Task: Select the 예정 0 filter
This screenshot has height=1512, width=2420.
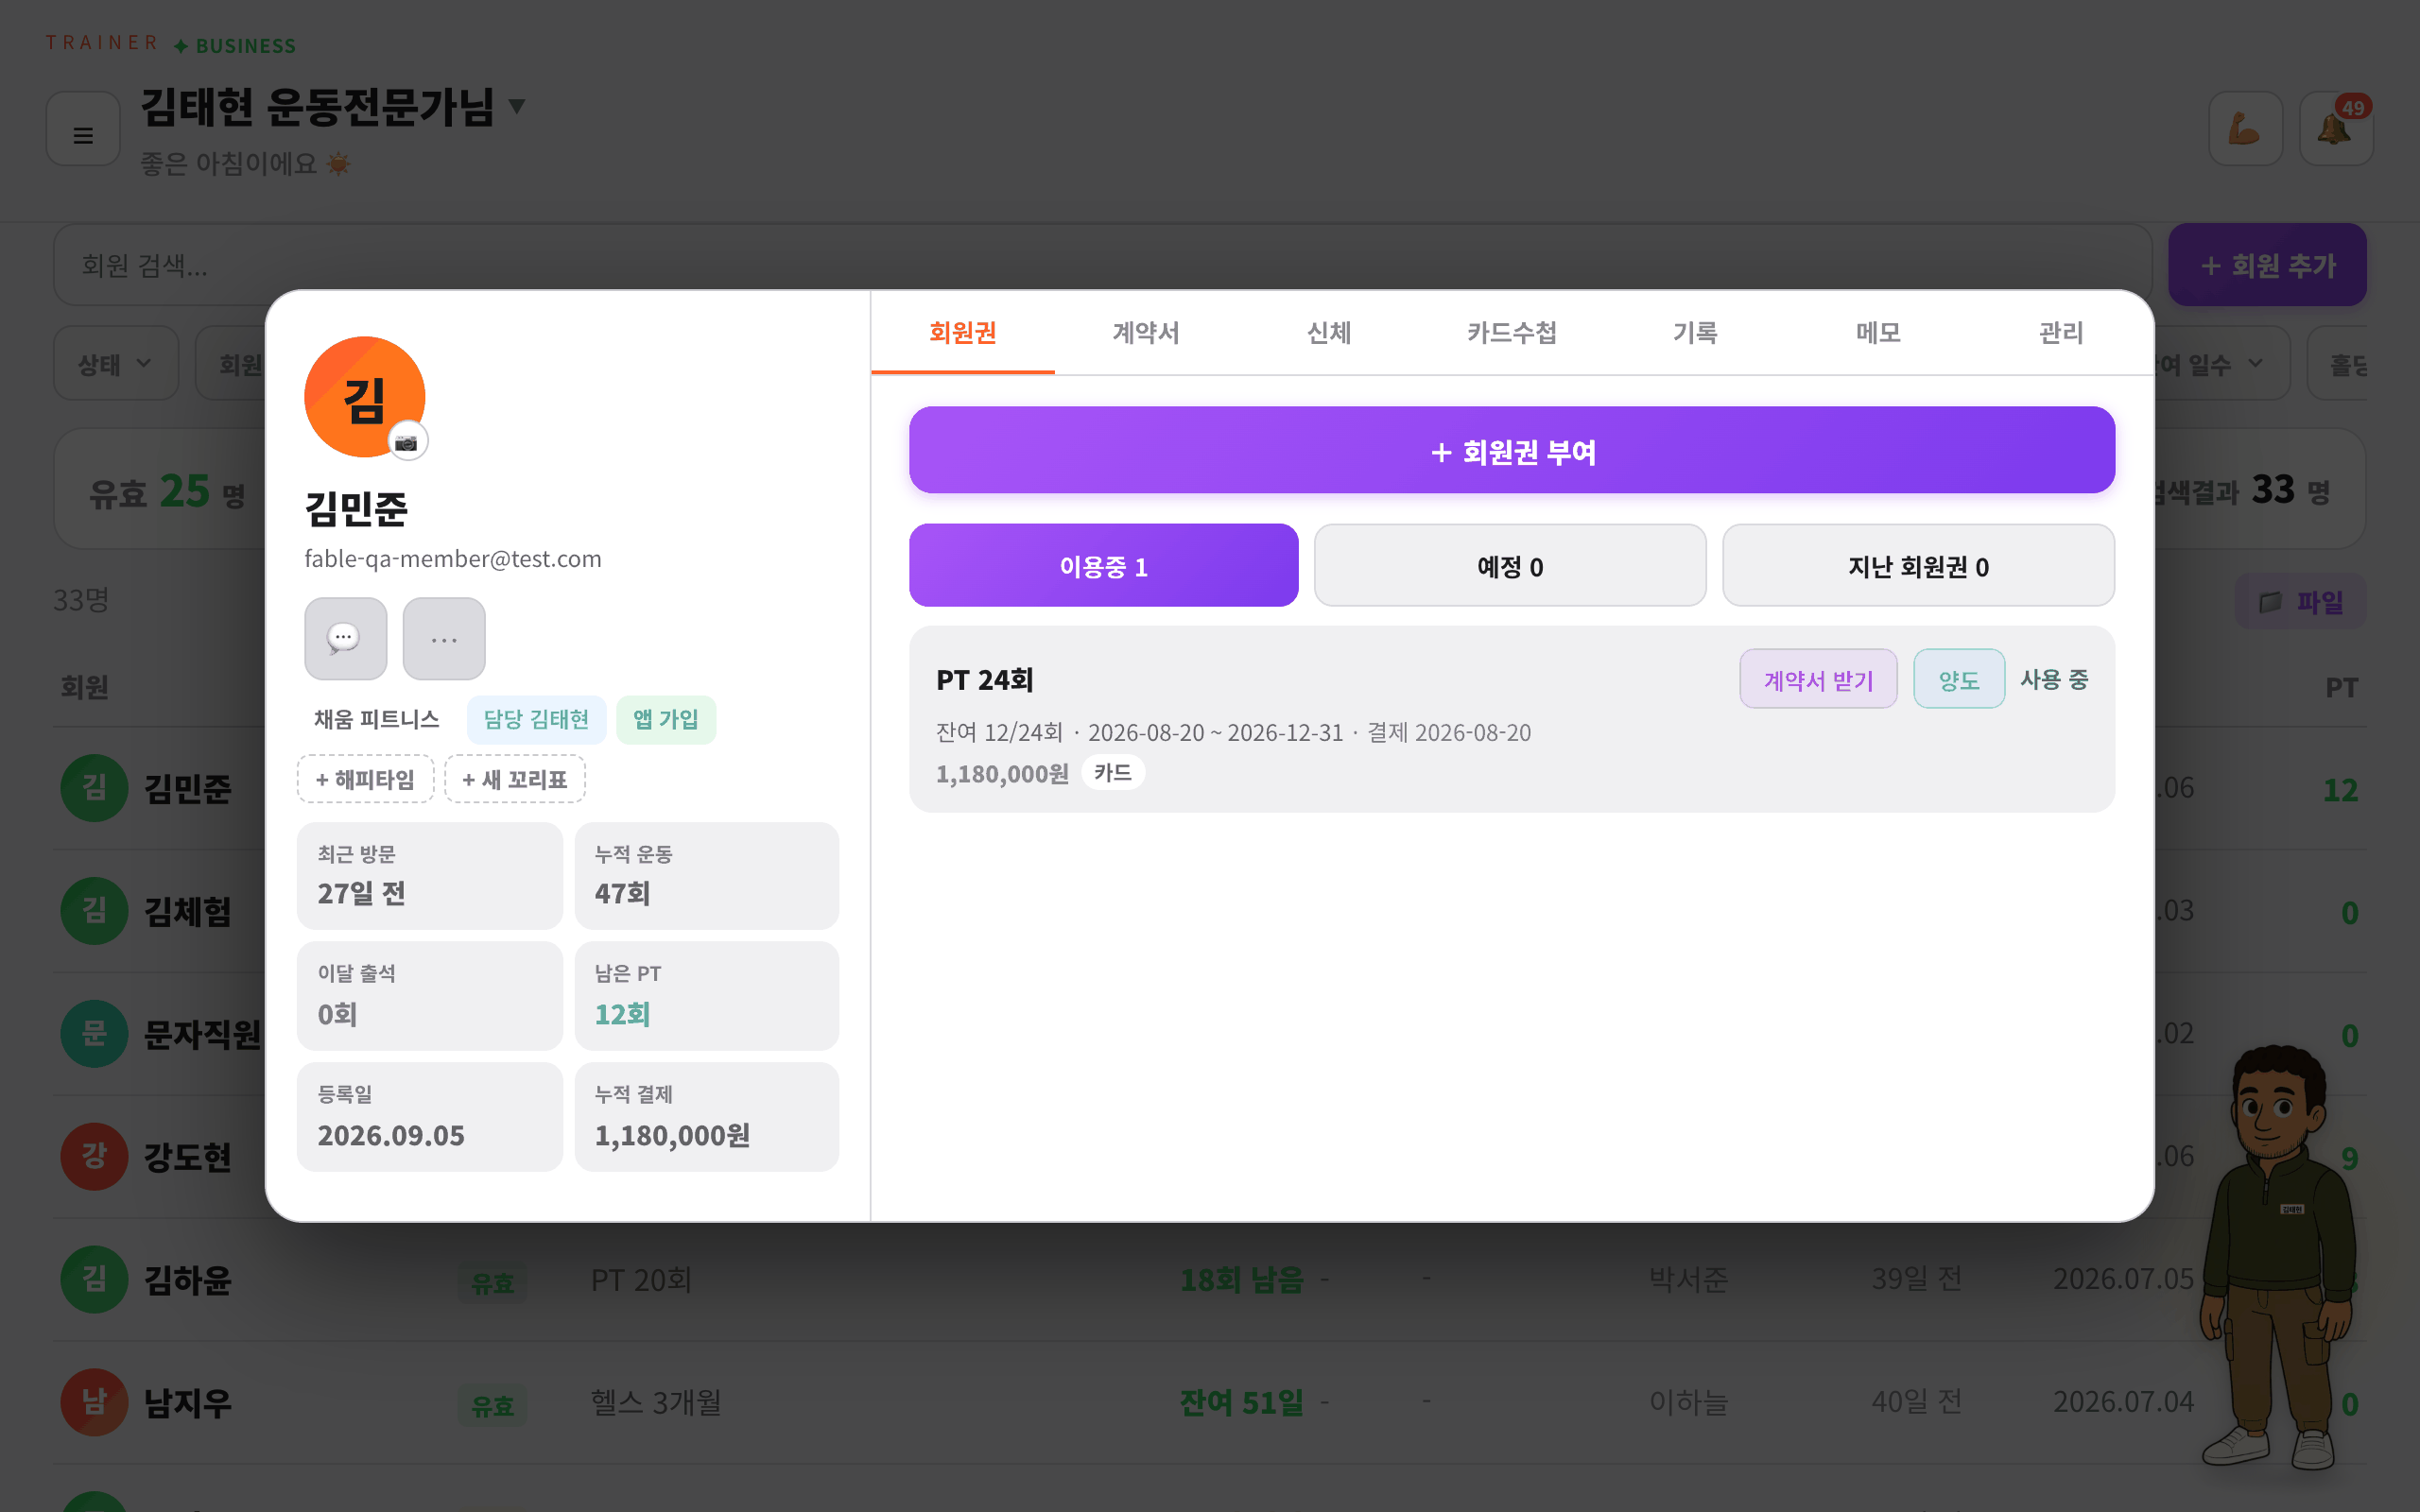Action: pyautogui.click(x=1510, y=566)
